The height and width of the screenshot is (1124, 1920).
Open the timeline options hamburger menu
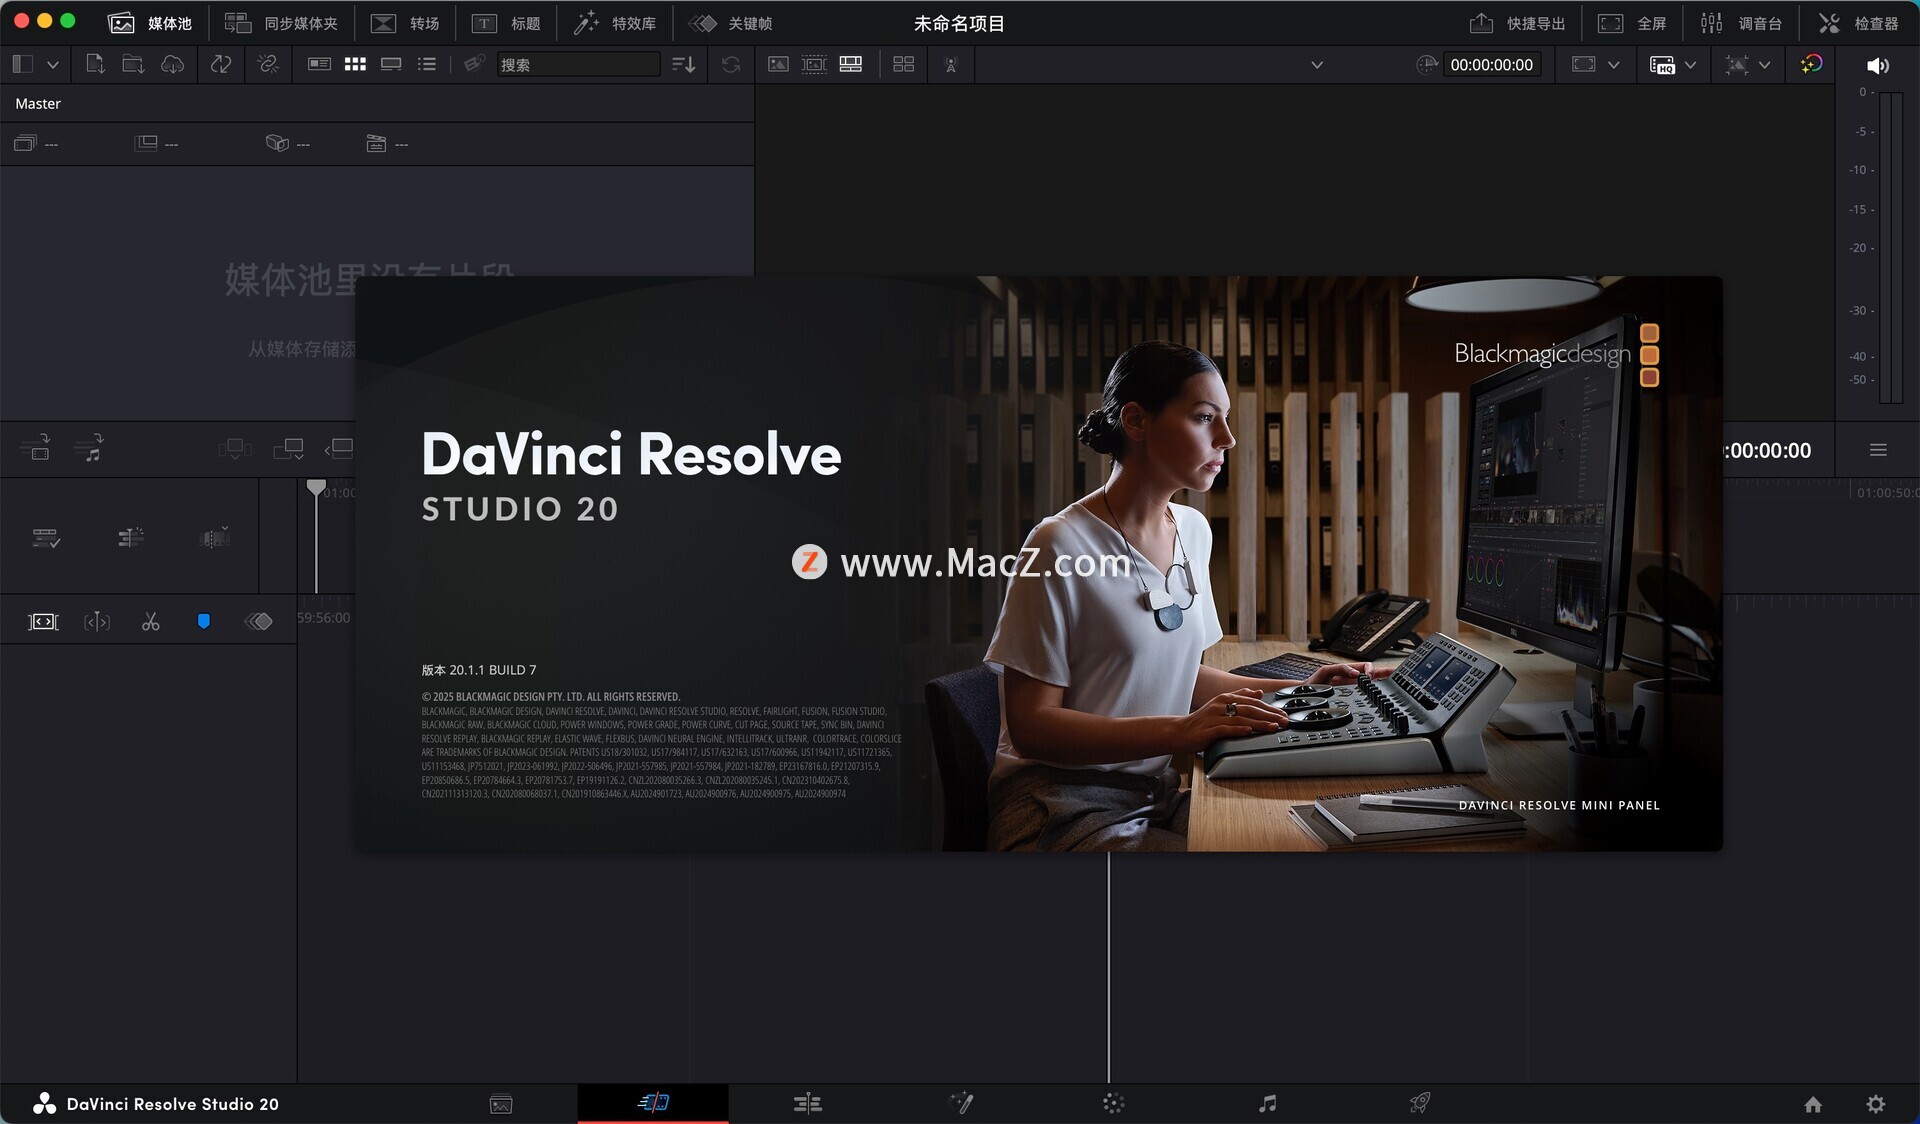click(x=1878, y=450)
